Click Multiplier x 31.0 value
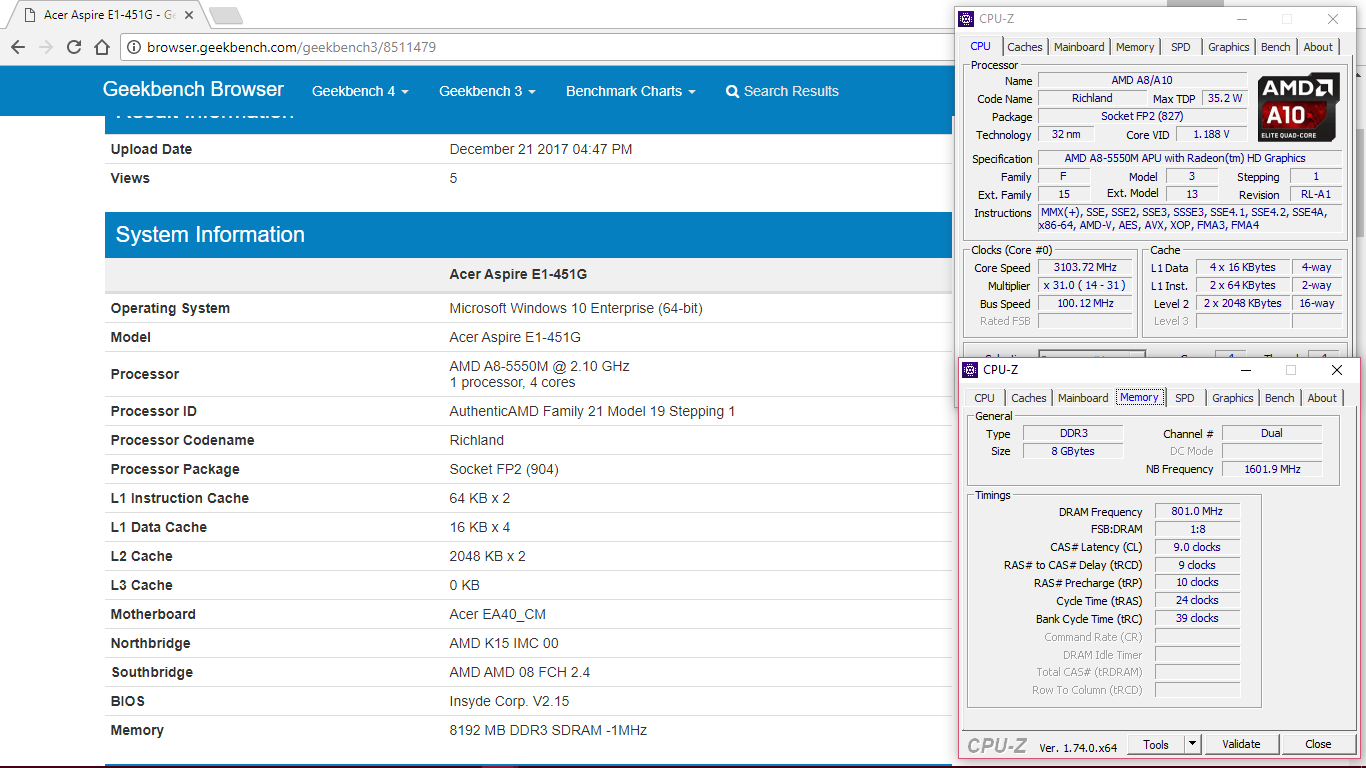 tap(1085, 285)
